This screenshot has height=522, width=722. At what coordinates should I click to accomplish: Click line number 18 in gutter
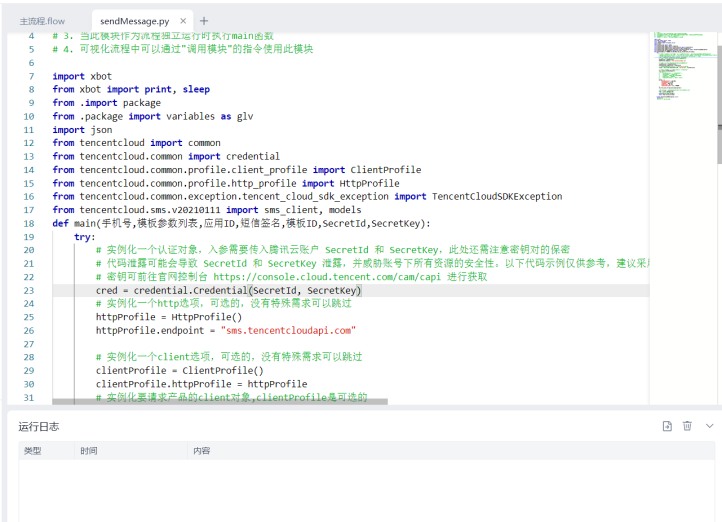pos(29,223)
